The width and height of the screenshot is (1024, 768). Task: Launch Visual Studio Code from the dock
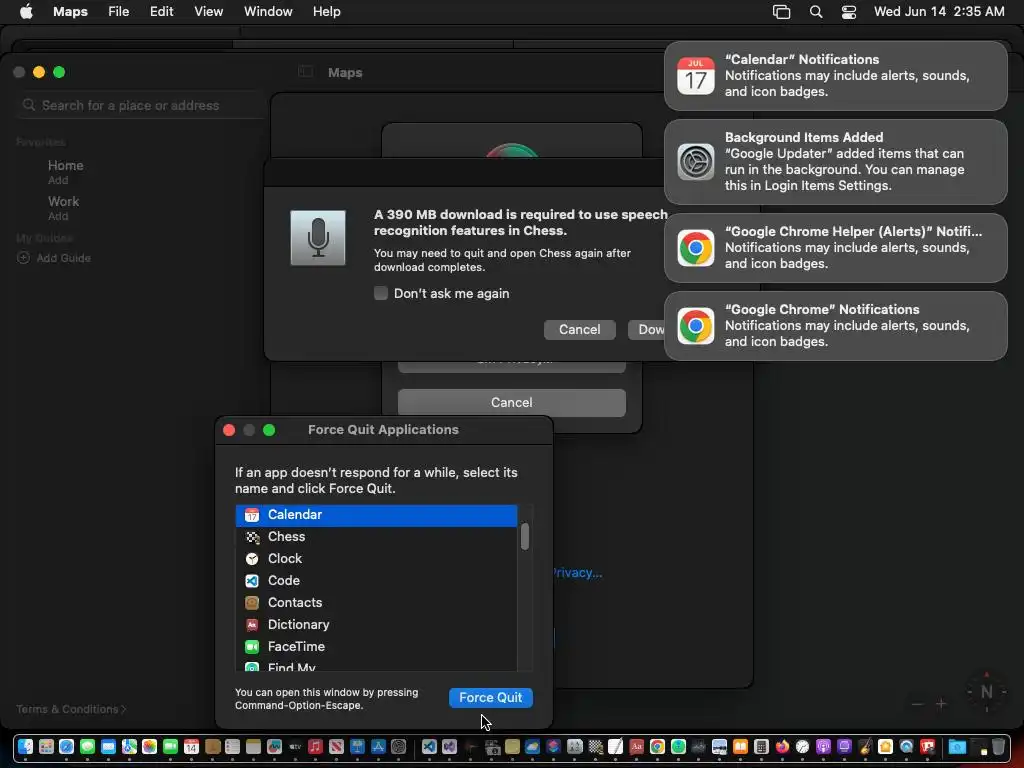point(429,746)
